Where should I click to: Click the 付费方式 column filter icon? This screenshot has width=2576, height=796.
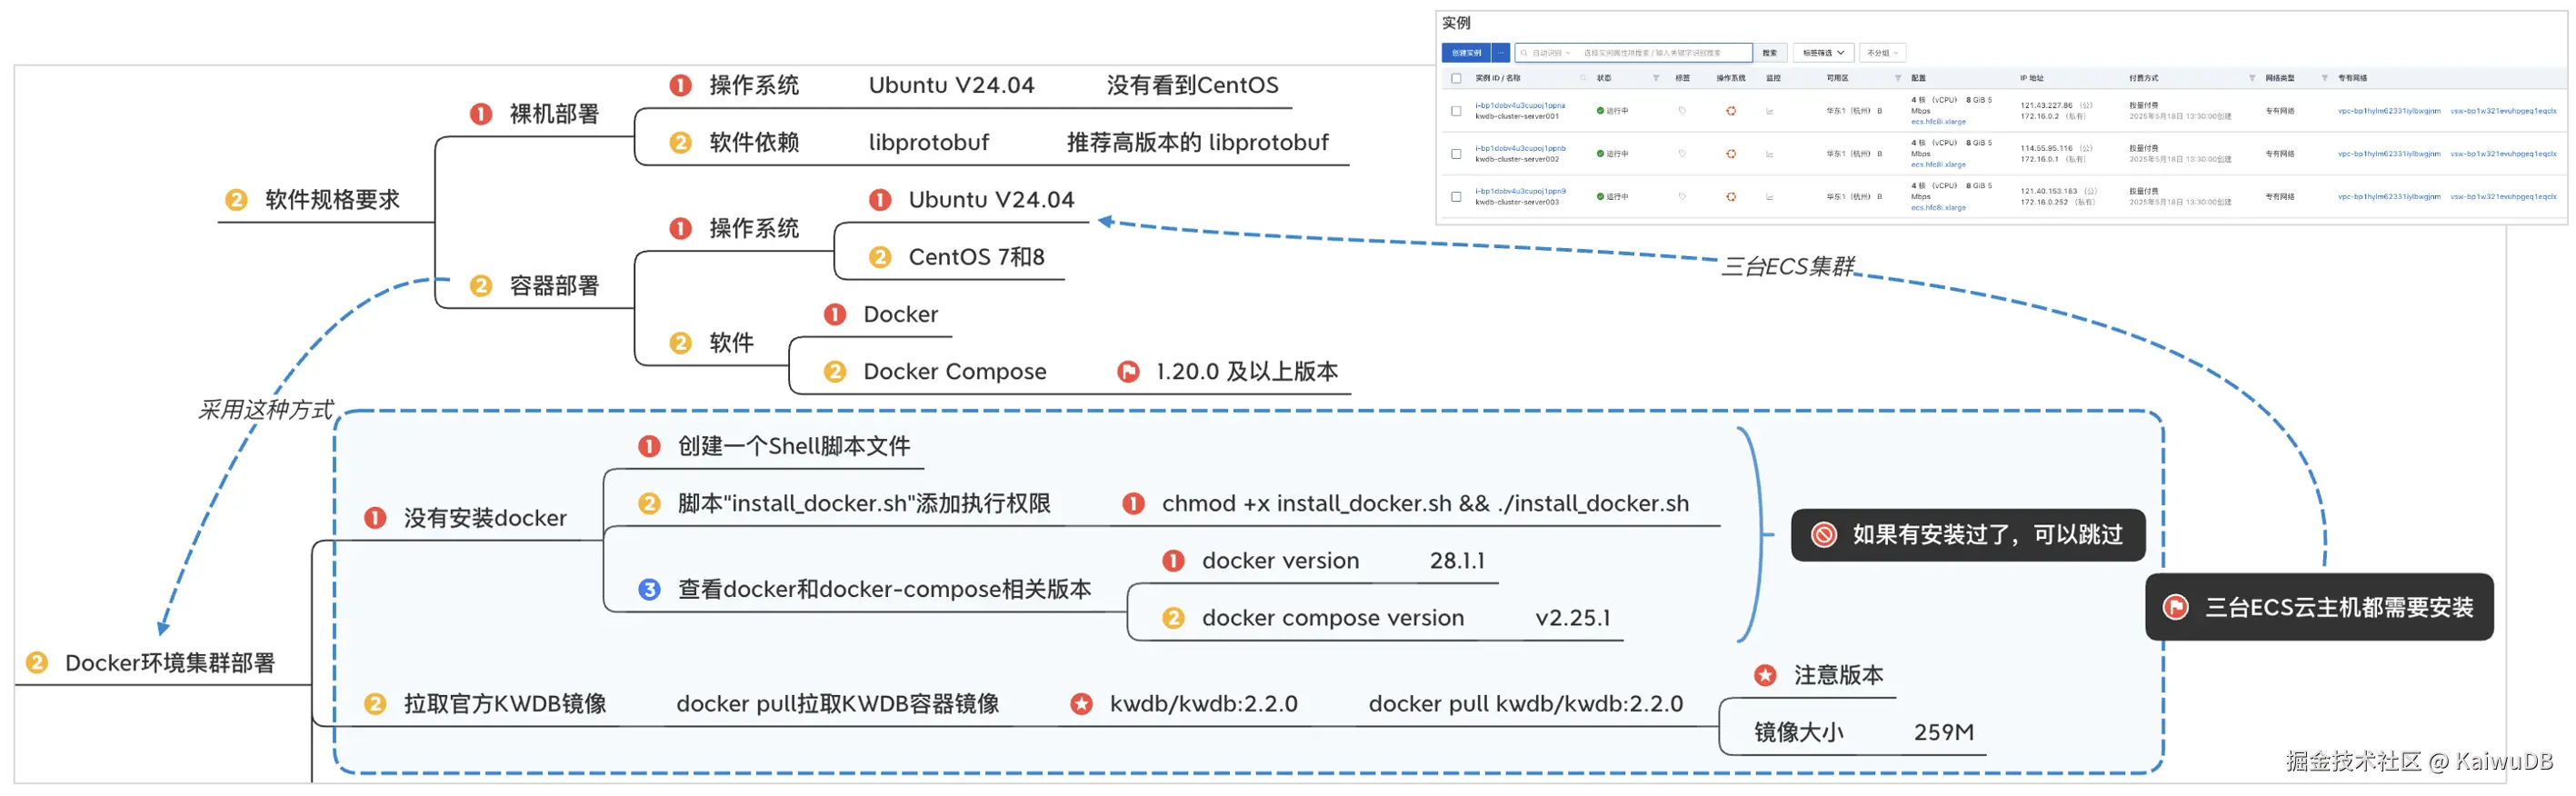(2252, 78)
